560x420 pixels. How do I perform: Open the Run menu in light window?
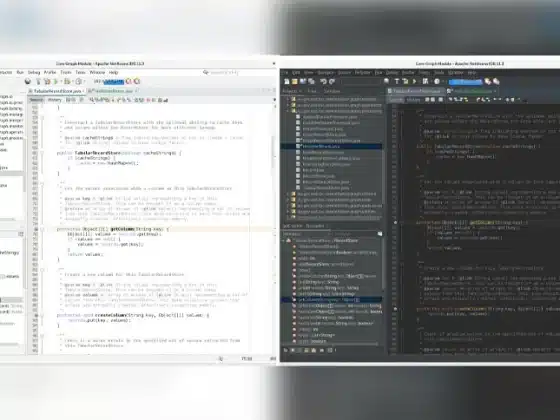point(20,72)
